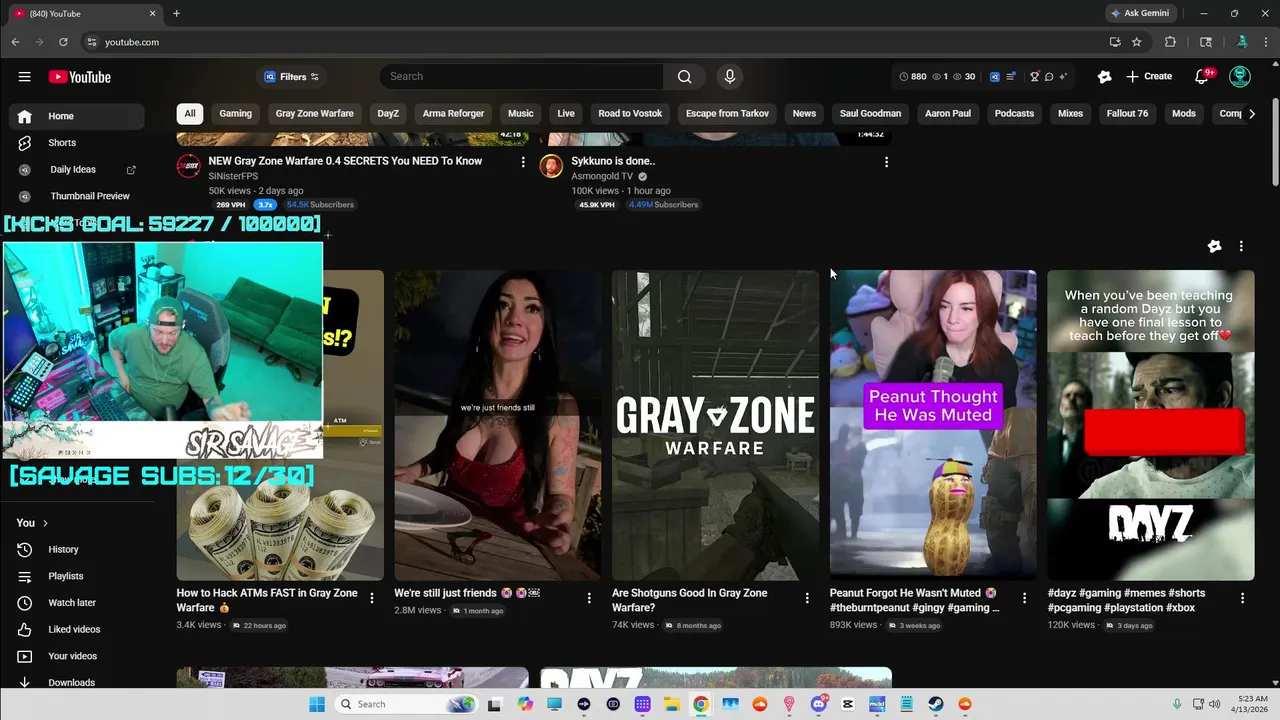Bookmark this page with the star icon

1137,42
